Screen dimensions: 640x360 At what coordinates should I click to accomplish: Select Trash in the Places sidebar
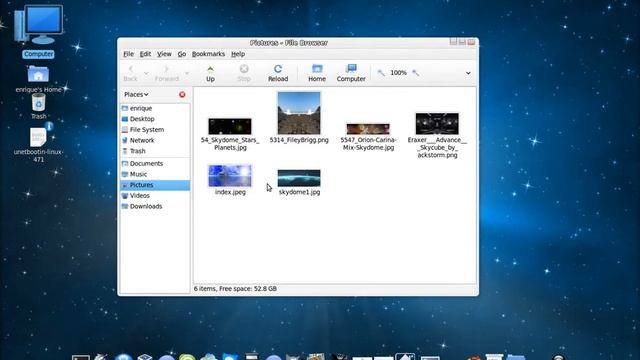click(155, 151)
